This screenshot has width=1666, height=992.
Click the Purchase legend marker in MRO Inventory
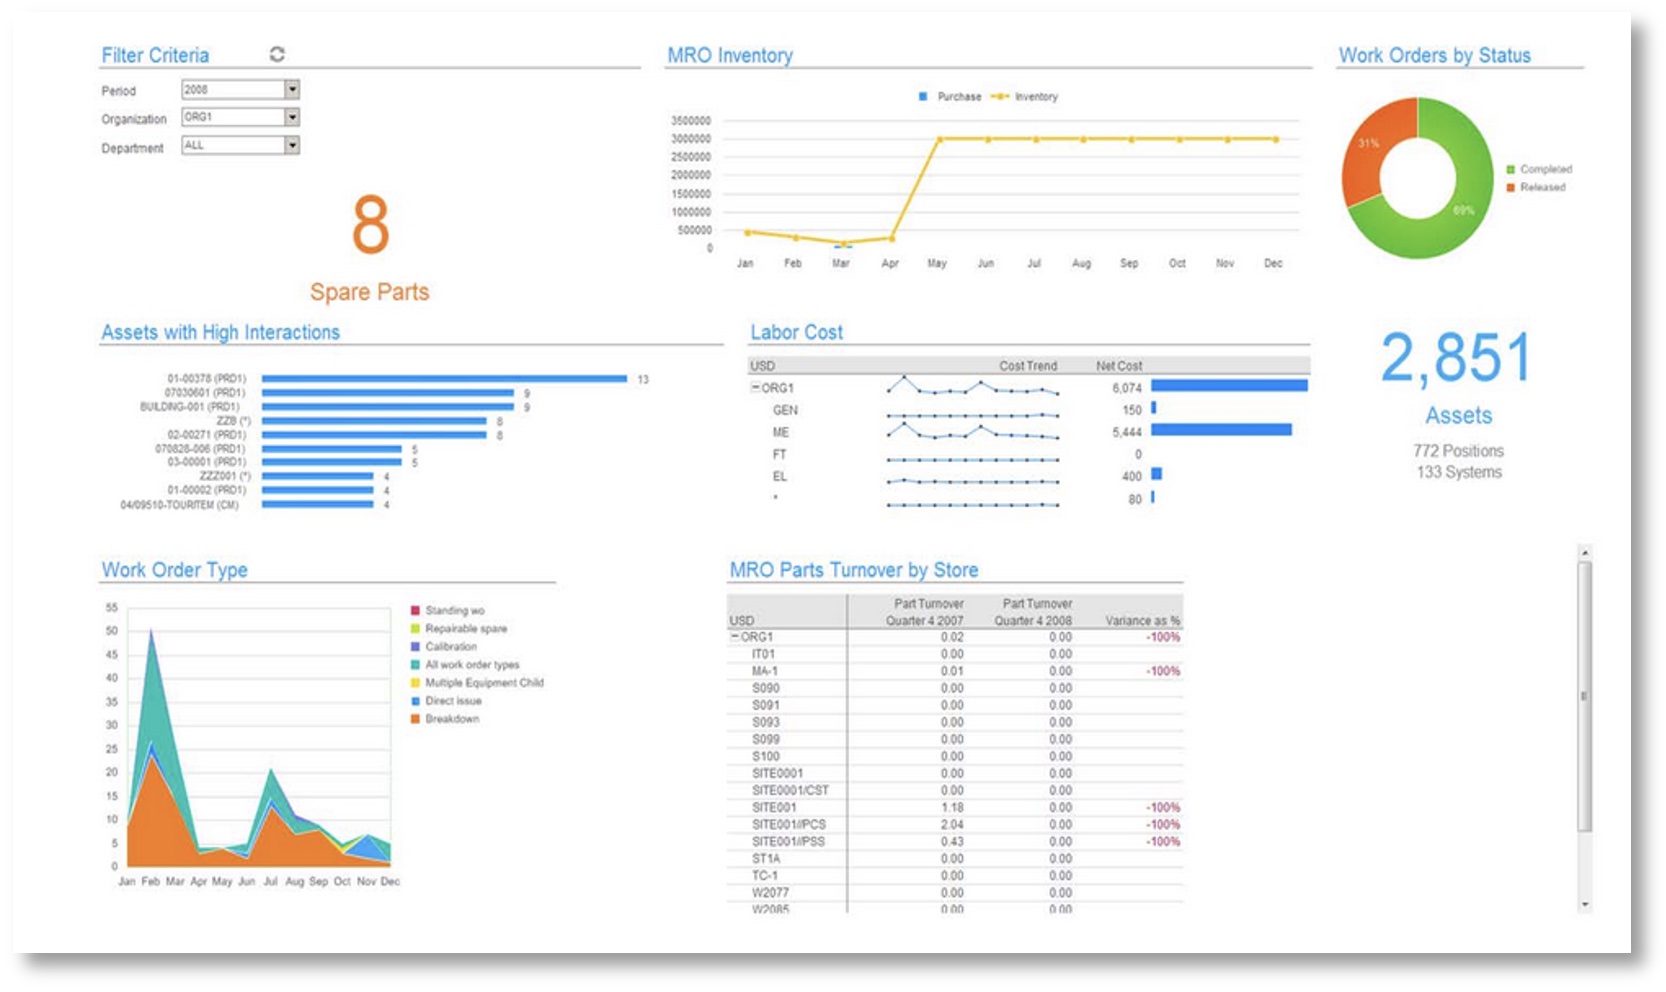[922, 97]
